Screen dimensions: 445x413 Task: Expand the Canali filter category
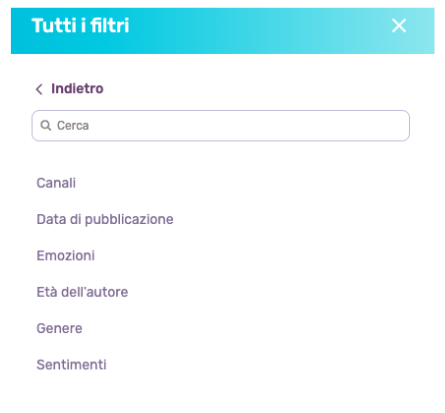click(56, 183)
